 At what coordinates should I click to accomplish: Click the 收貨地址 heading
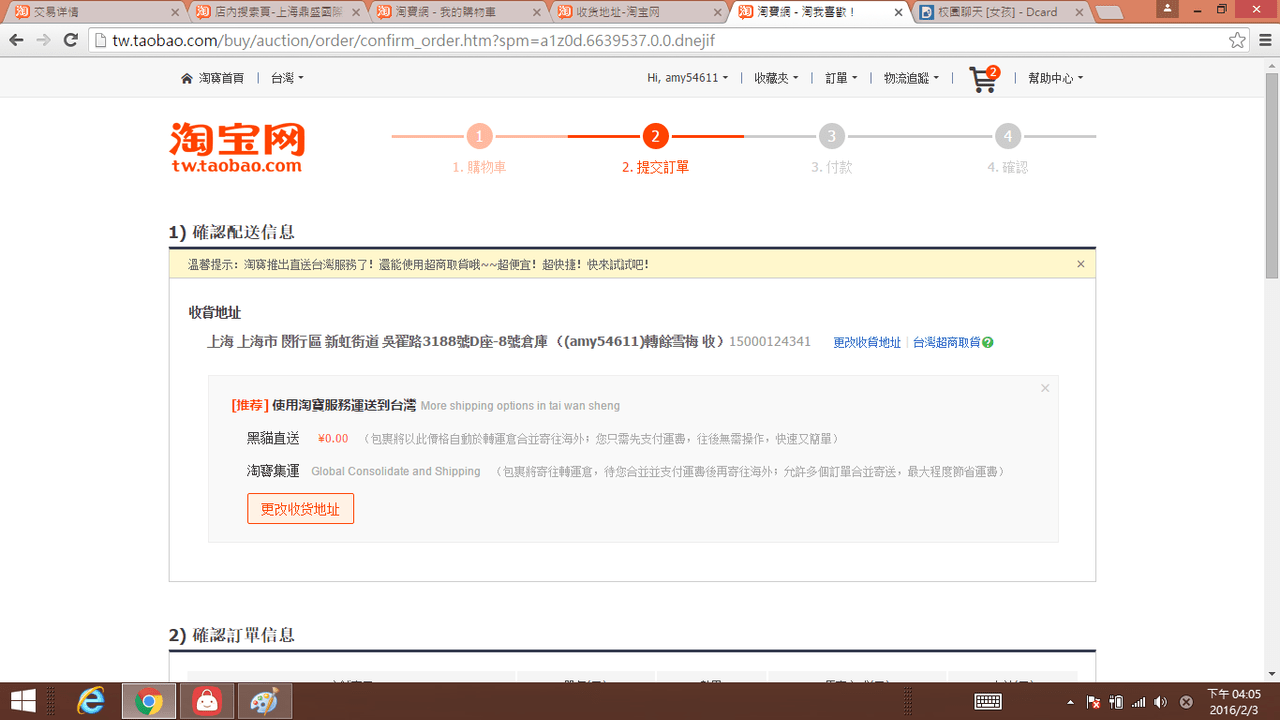pos(215,312)
